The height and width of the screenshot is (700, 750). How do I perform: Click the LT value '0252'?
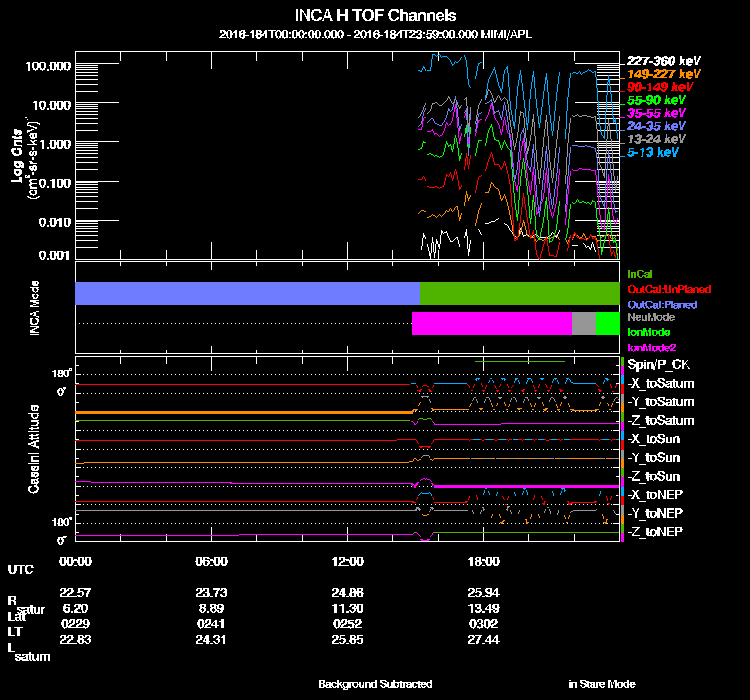click(348, 624)
